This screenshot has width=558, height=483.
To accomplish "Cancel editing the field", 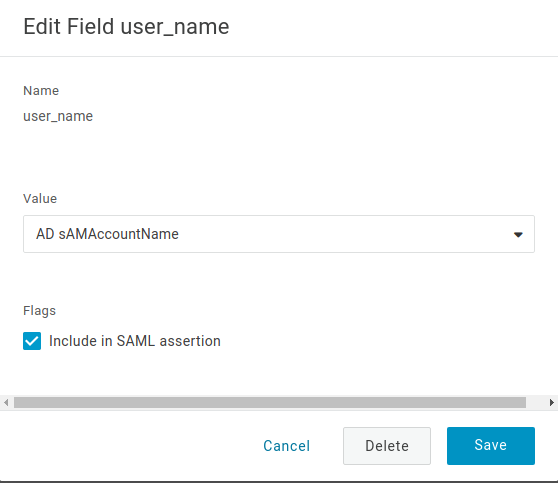I will tap(286, 446).
